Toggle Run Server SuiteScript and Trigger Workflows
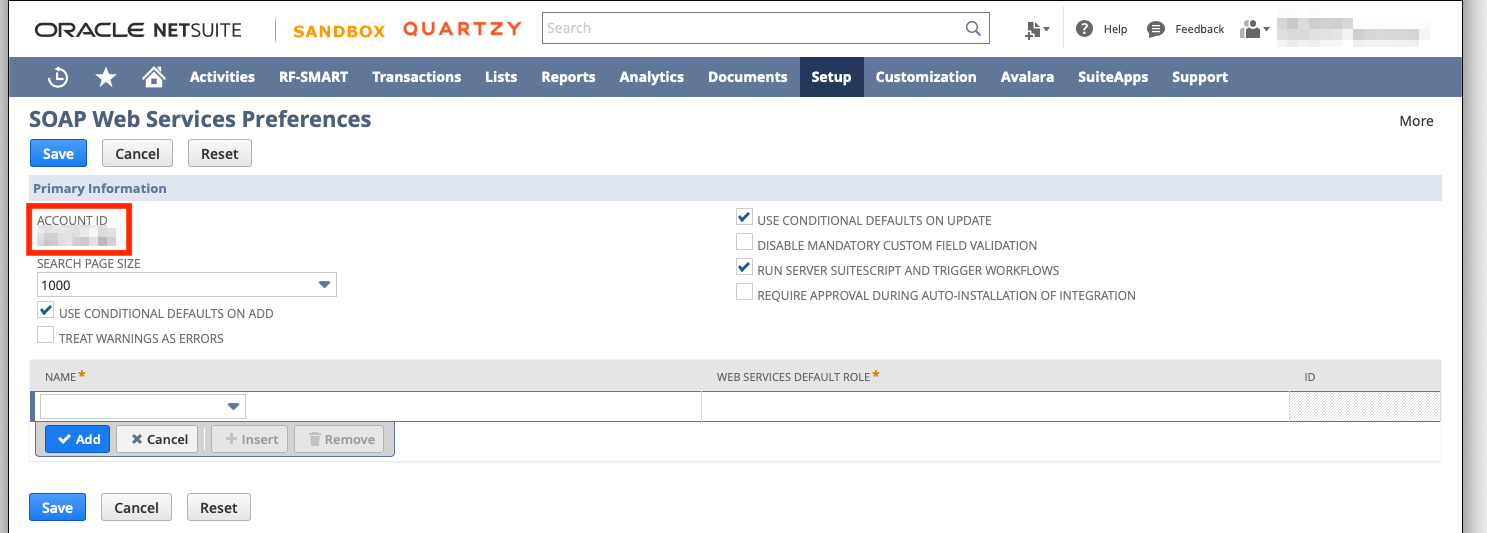 pyautogui.click(x=744, y=268)
